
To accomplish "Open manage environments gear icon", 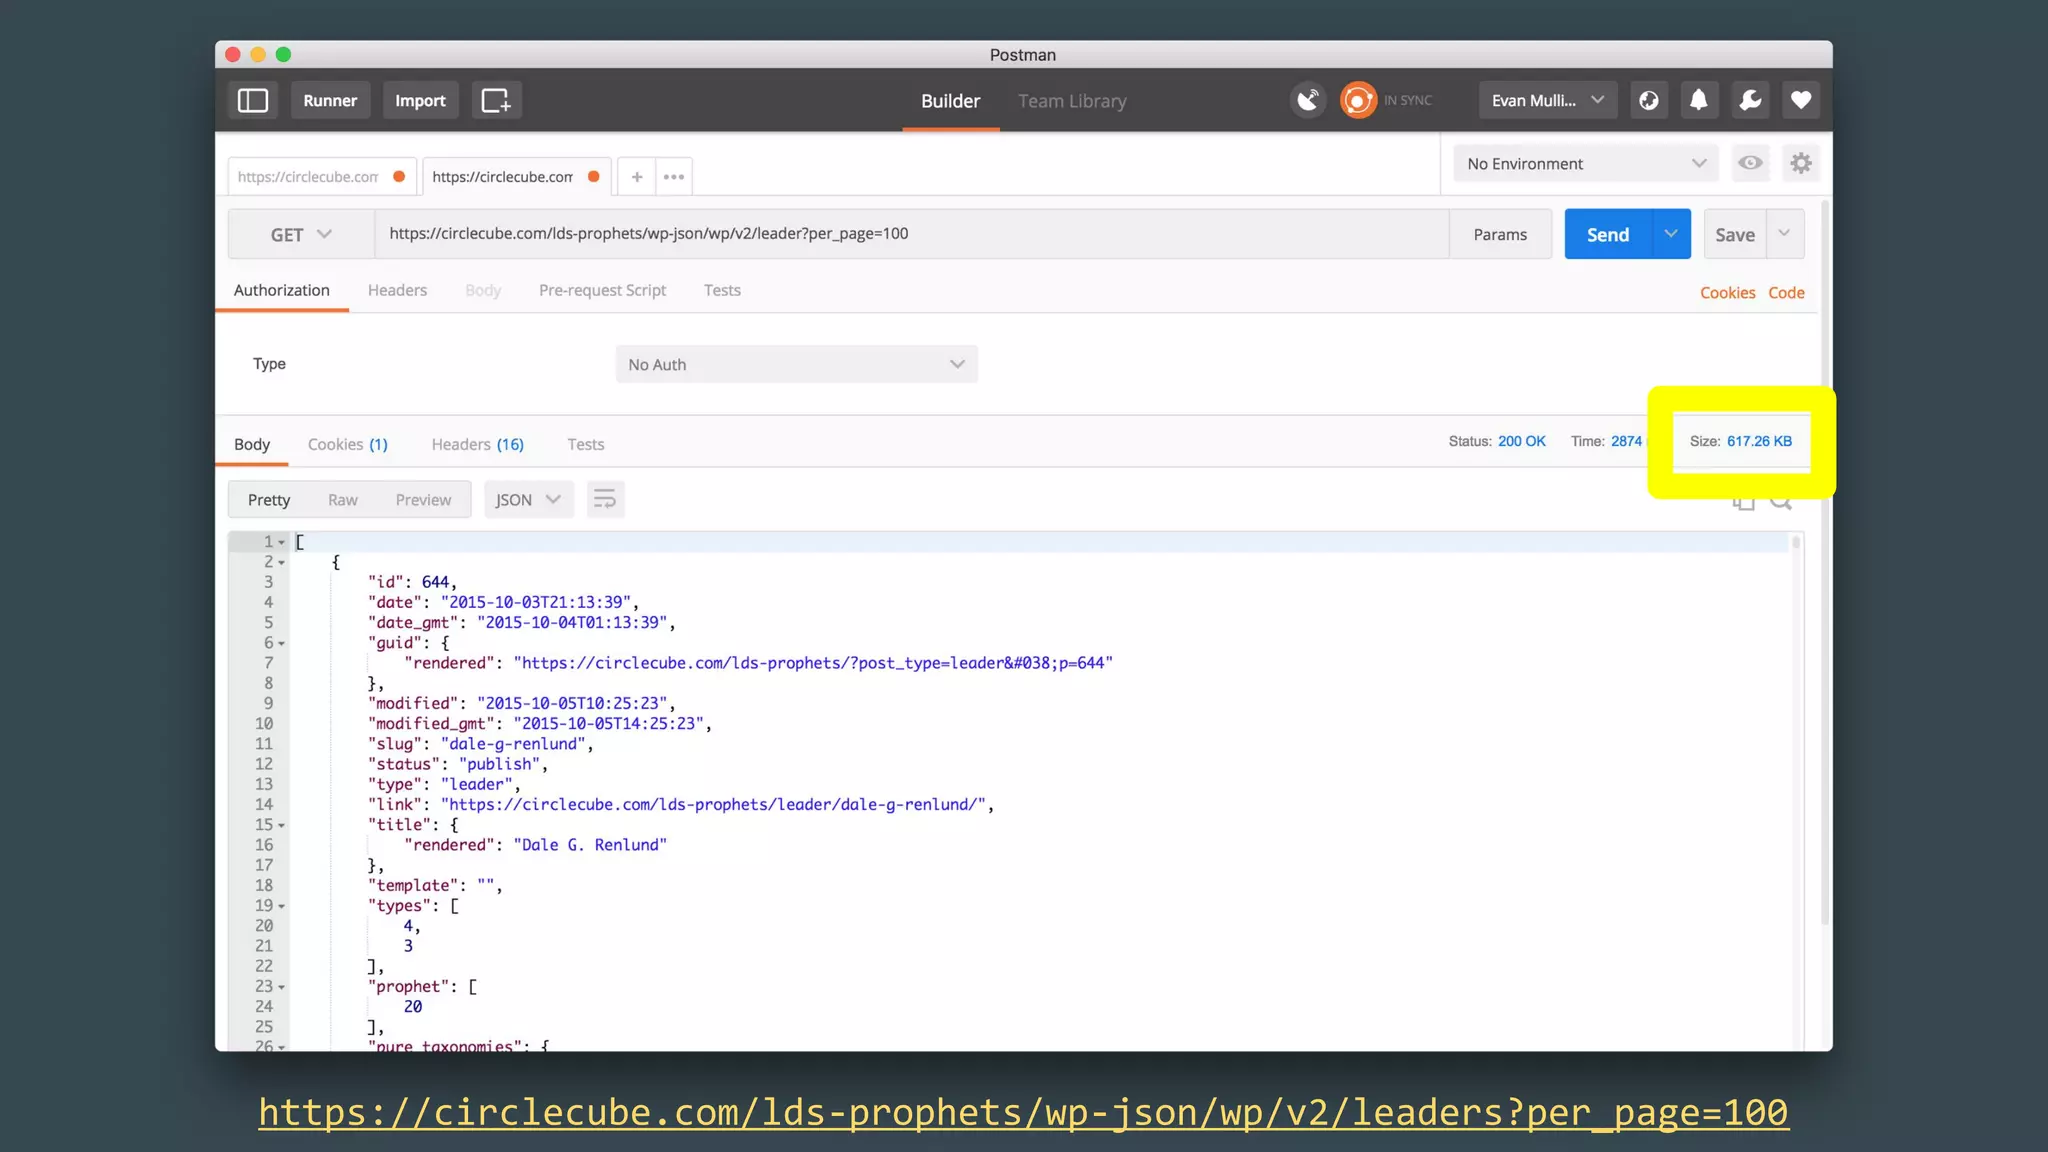I will 1801,163.
